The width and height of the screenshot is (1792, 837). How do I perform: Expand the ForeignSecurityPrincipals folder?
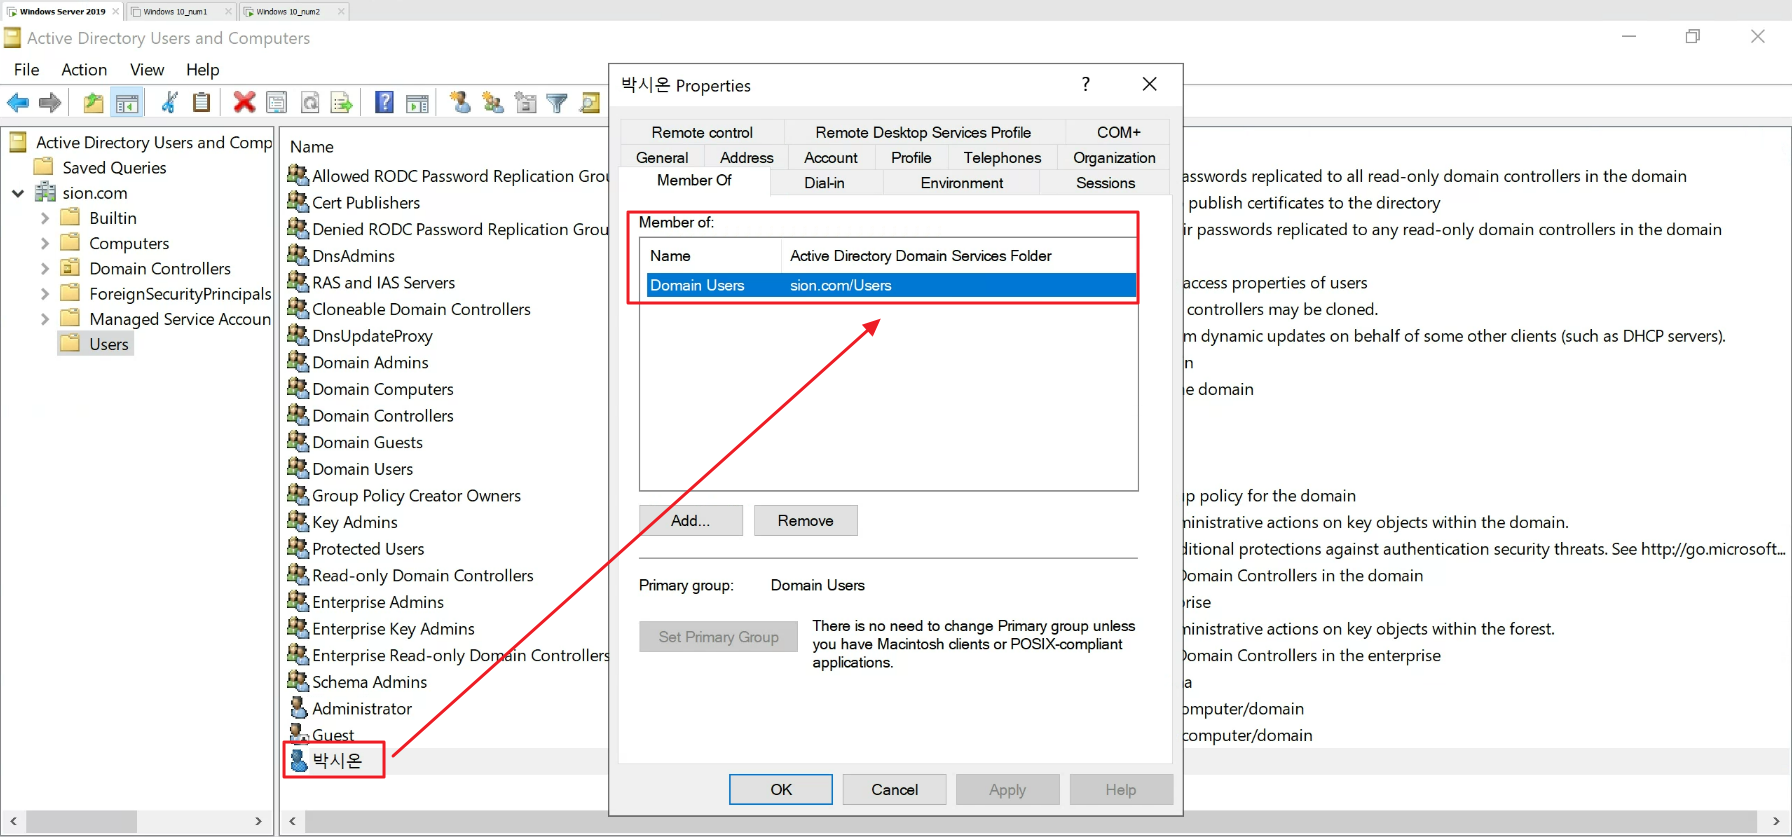(44, 294)
